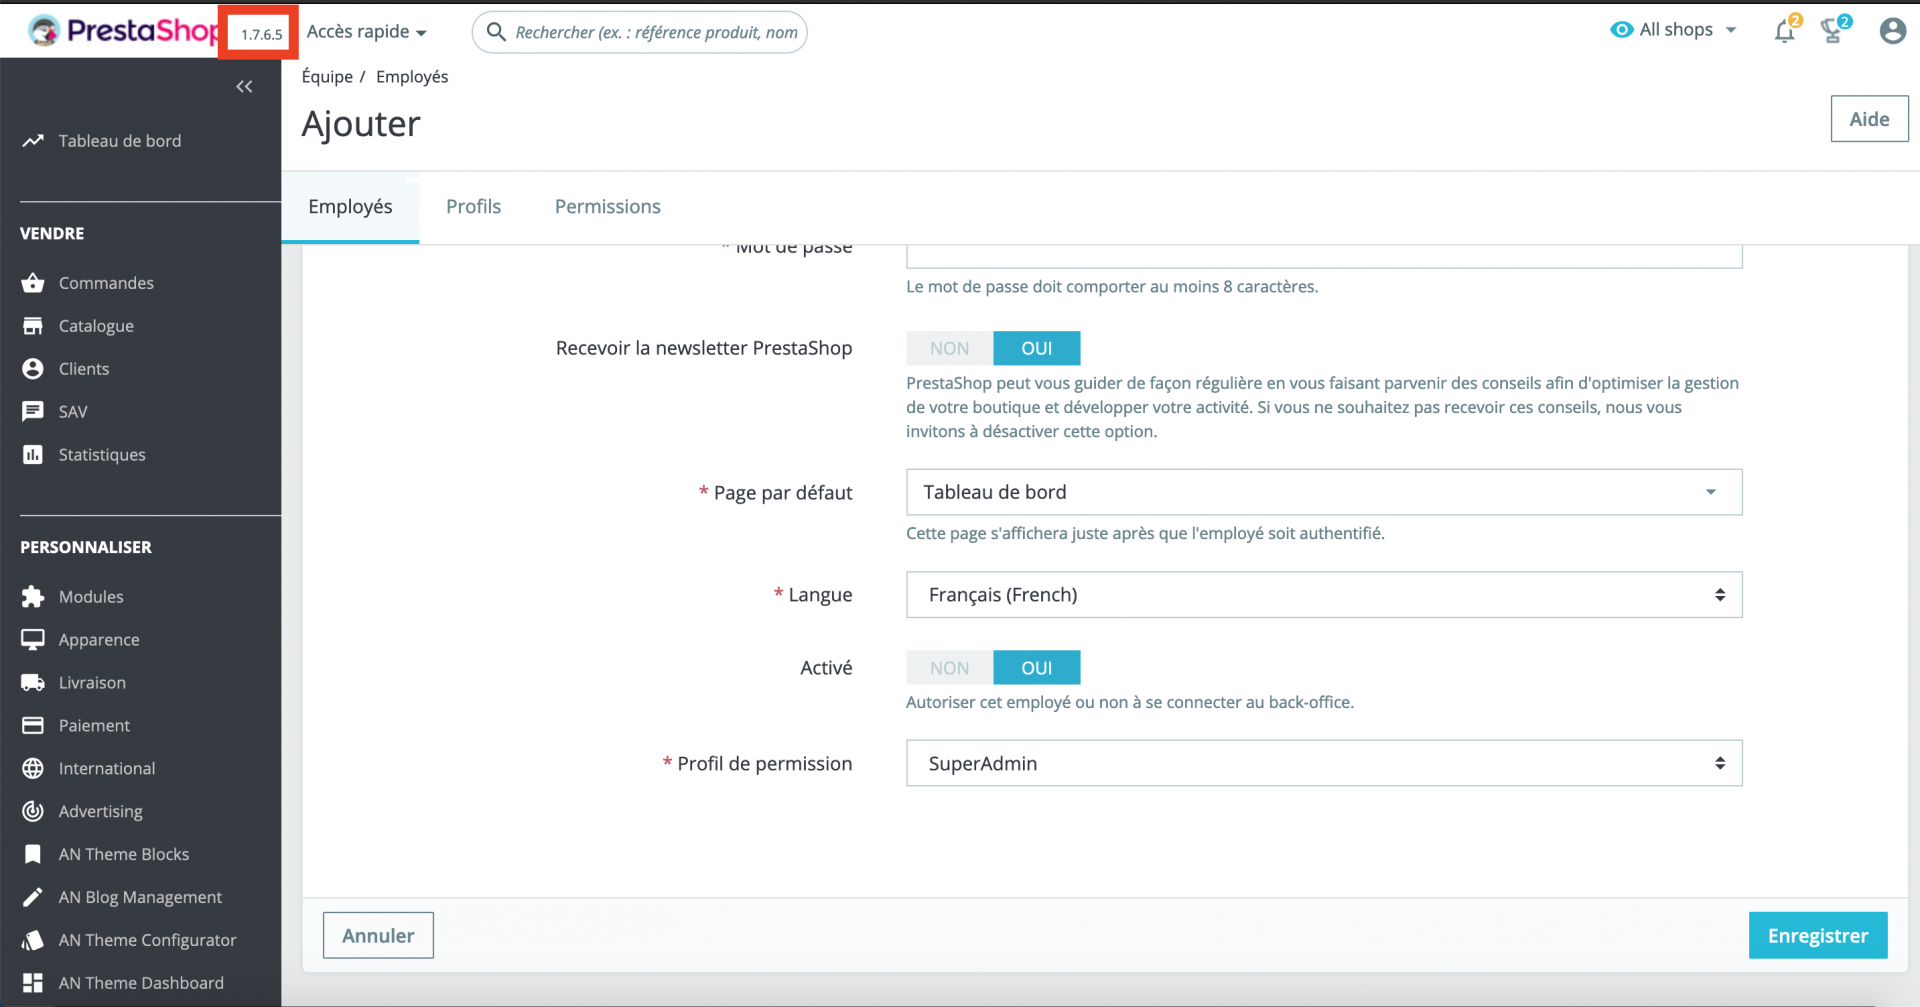This screenshot has height=1007, width=1920.
Task: Expand the Profil de permission dropdown
Action: 1323,764
